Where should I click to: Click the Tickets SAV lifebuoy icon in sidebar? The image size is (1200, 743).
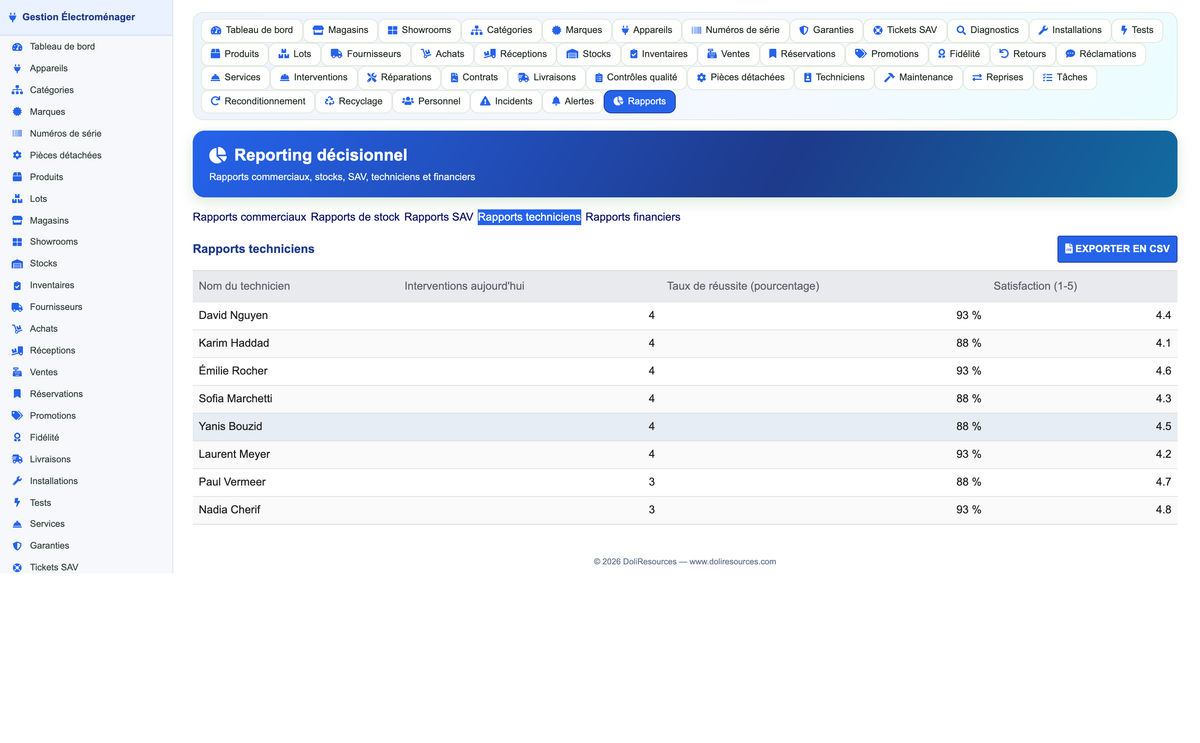[x=17, y=568]
